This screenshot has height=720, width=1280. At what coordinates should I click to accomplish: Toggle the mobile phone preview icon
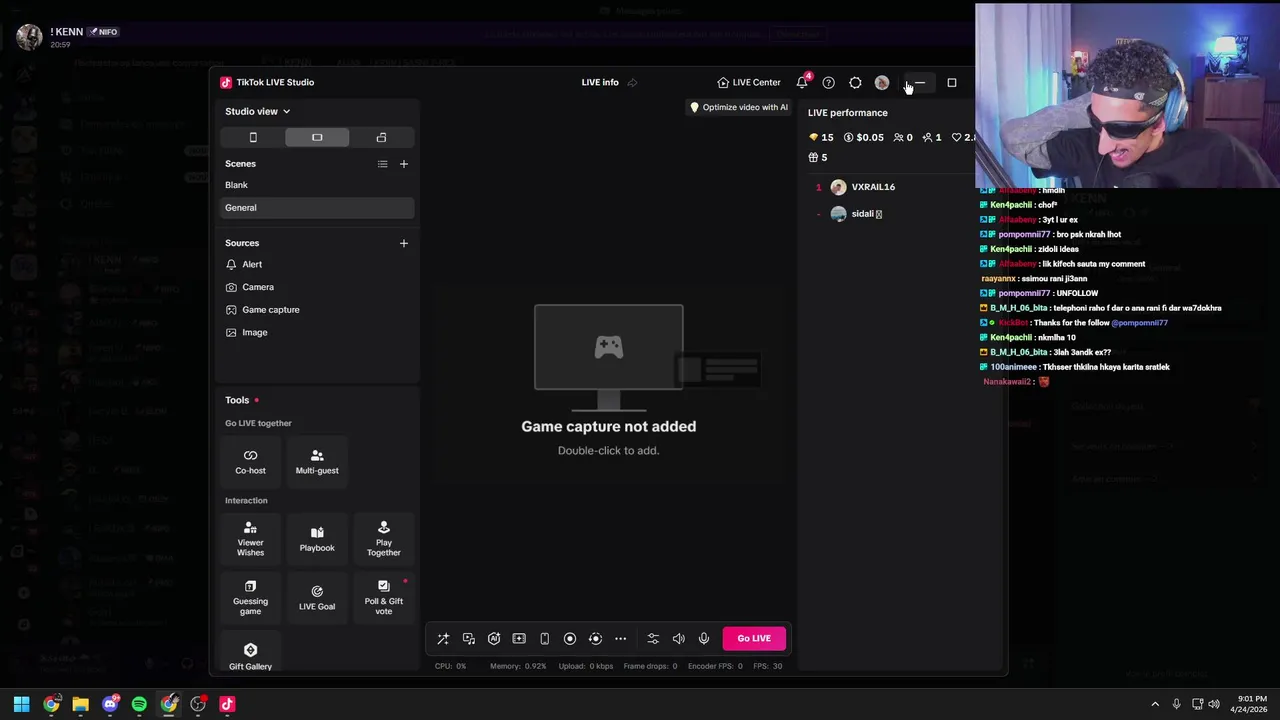(x=544, y=638)
